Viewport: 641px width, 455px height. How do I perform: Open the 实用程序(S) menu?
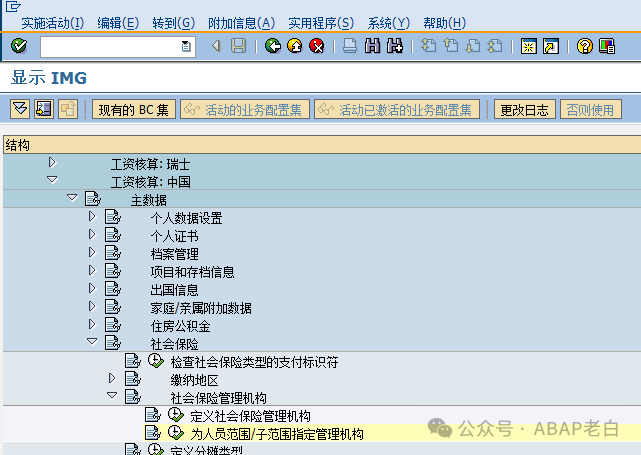tap(321, 23)
